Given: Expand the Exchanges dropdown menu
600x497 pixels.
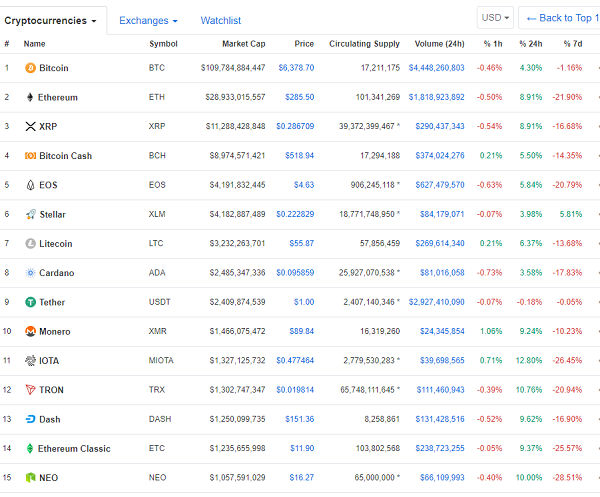Looking at the screenshot, I should pos(148,20).
